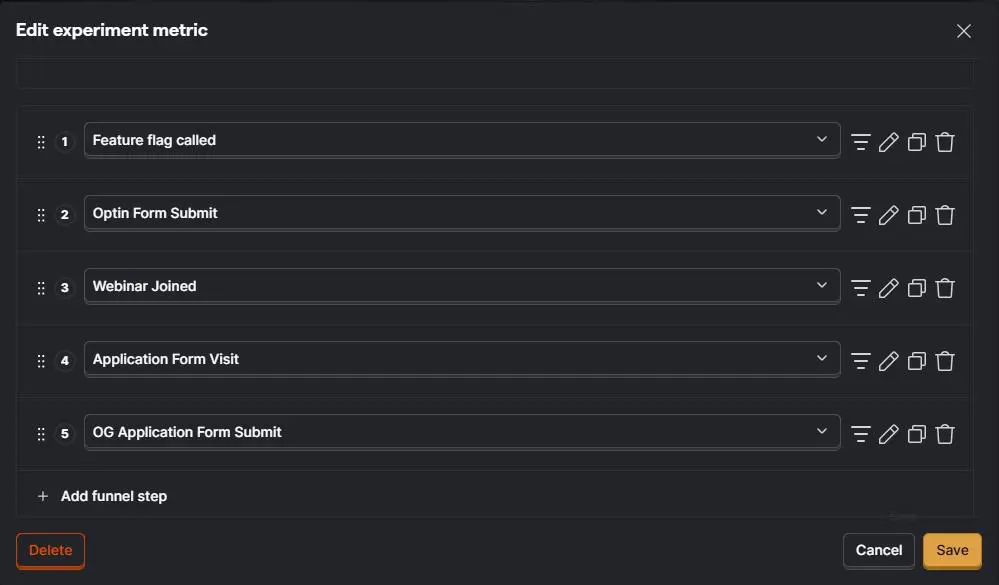Grab the drag handle of step 3
This screenshot has height=585, width=999.
[41, 288]
